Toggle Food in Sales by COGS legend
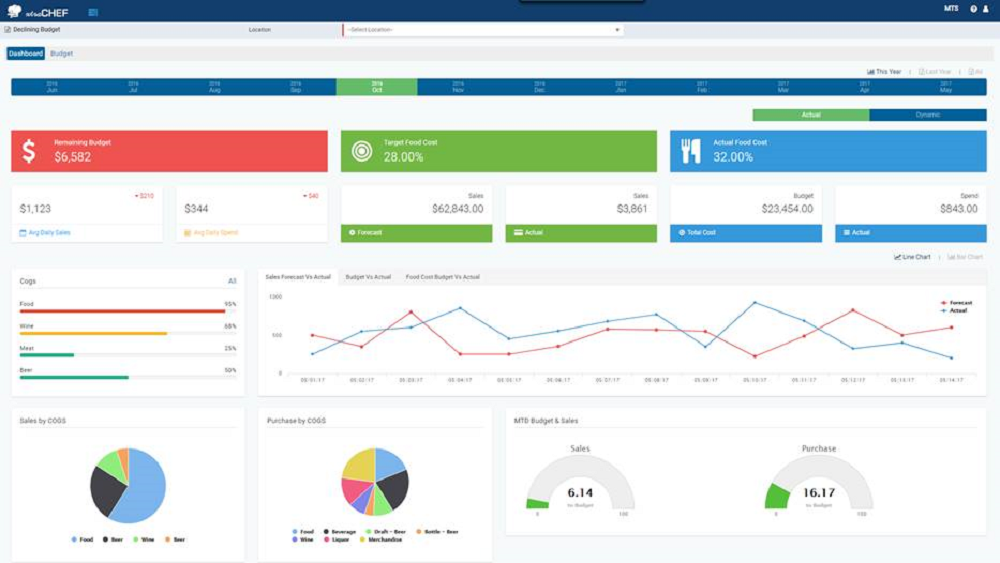Screen dimensions: 1000x563 [82, 539]
